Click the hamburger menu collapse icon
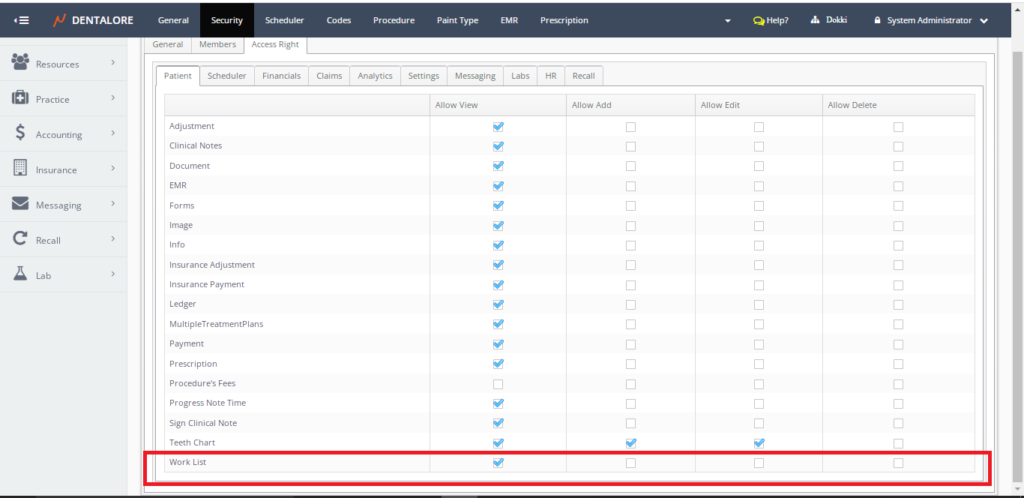1024x498 pixels. pos(21,20)
